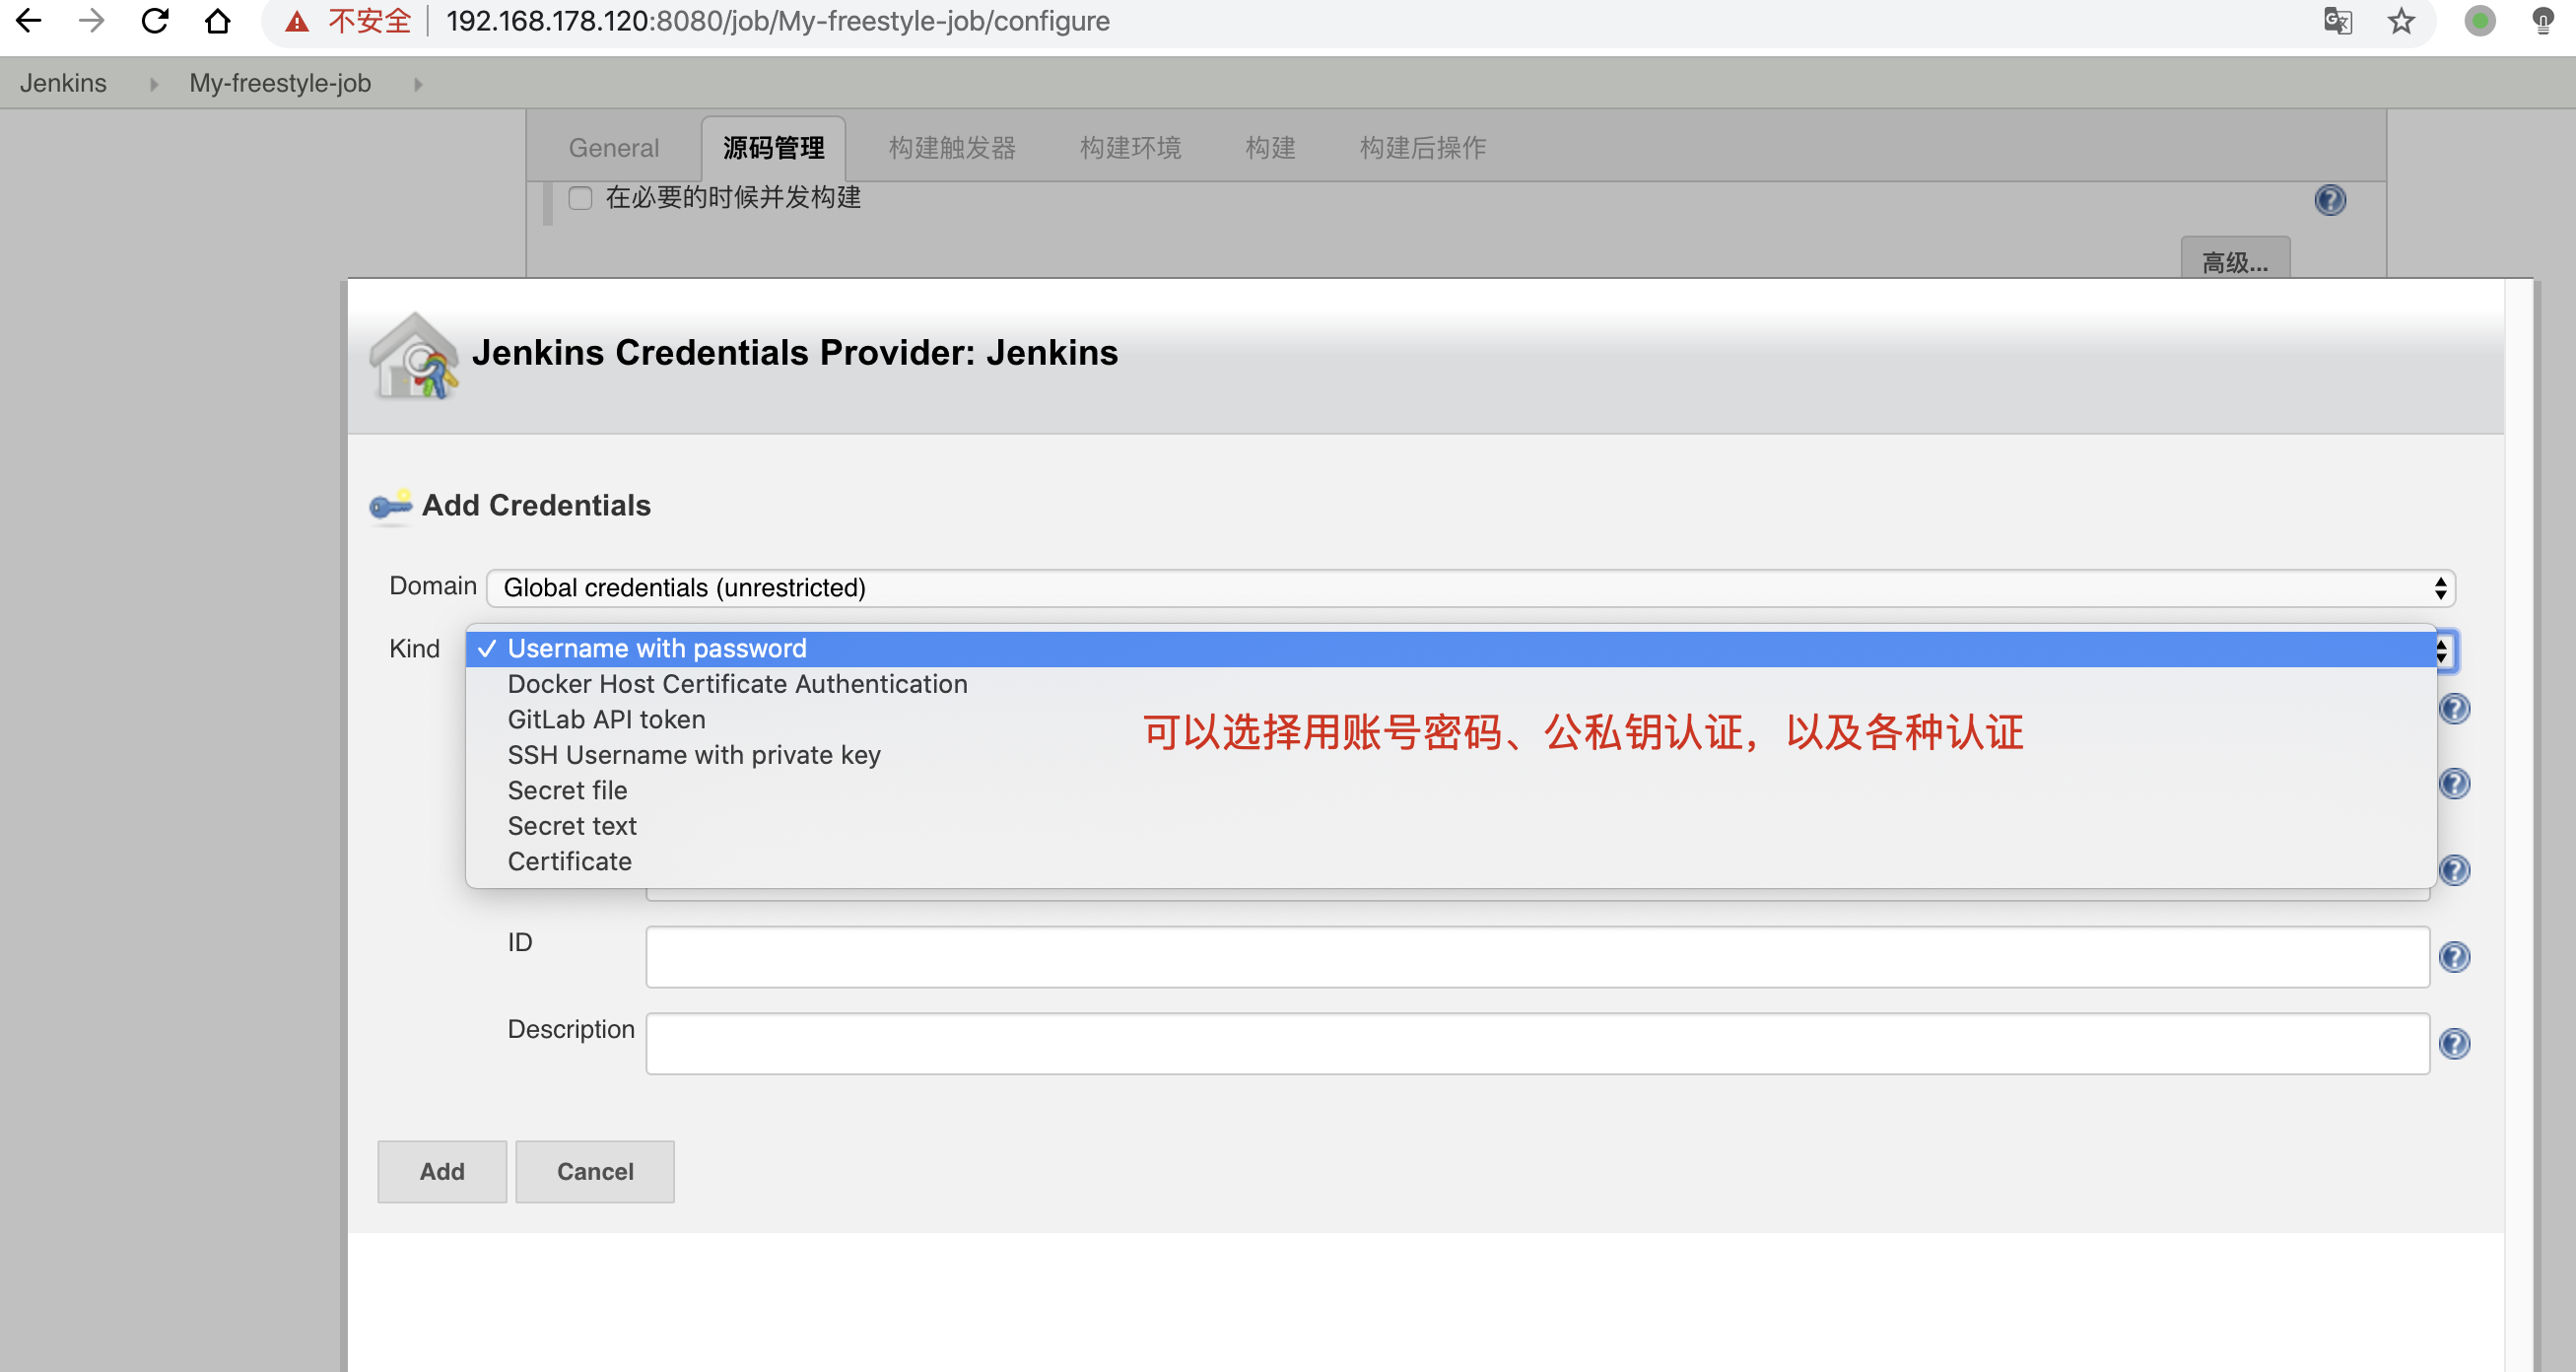Click the browser address bar URL
Viewport: 2576px width, 1372px height.
778,21
